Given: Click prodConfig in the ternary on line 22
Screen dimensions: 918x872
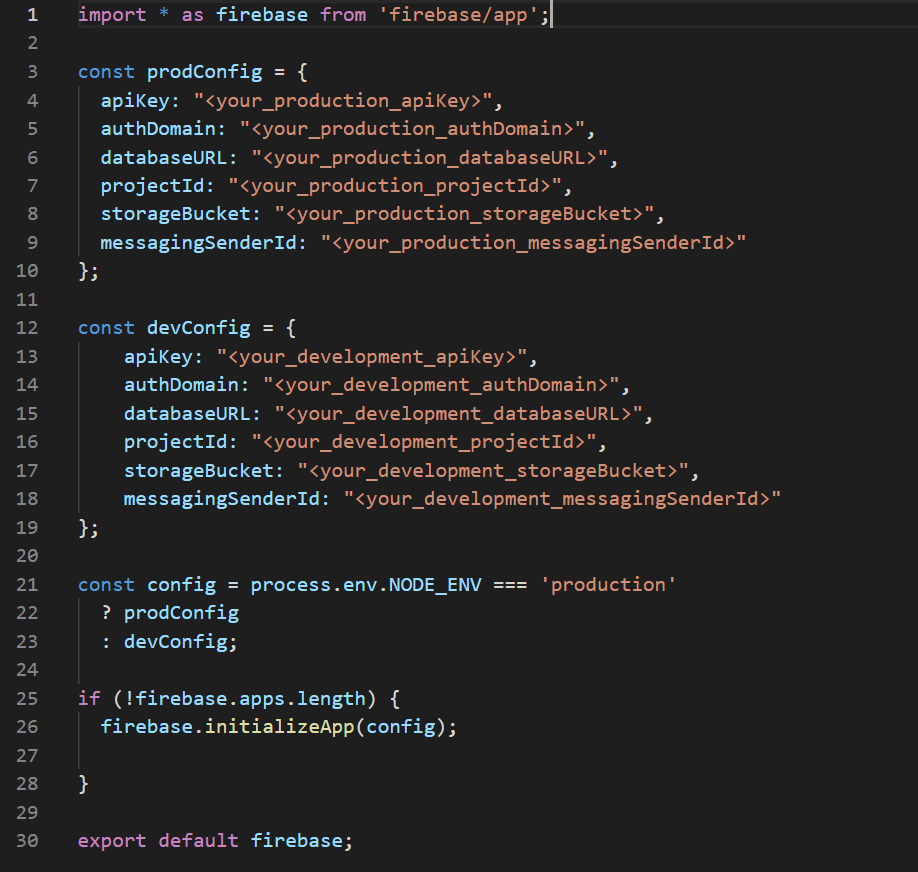Looking at the screenshot, I should coord(181,613).
